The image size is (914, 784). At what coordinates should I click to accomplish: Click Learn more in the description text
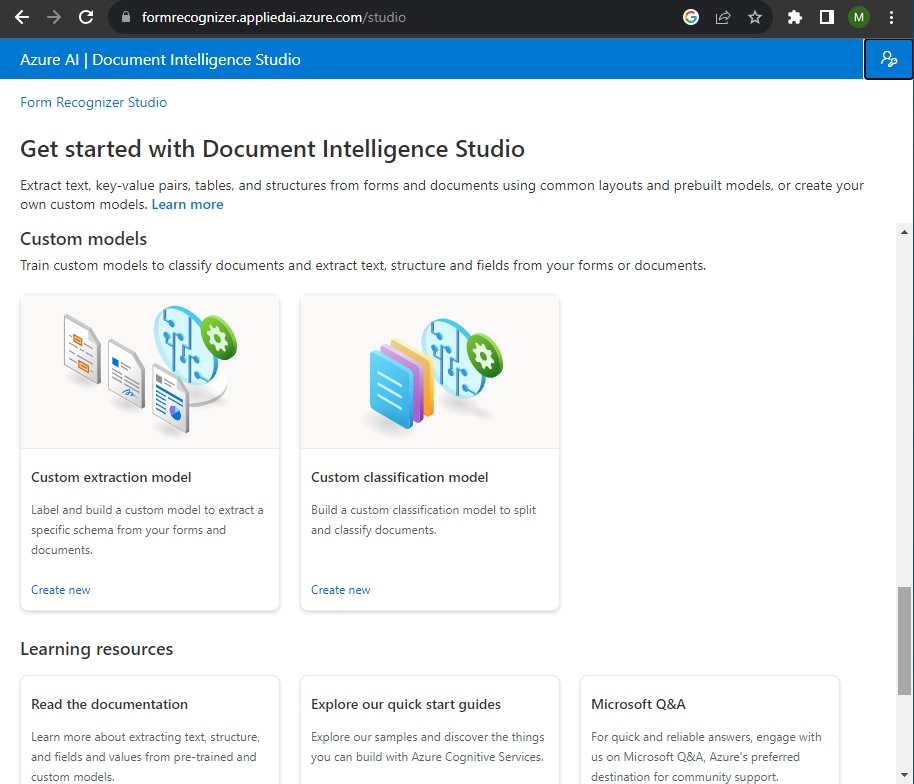click(187, 204)
